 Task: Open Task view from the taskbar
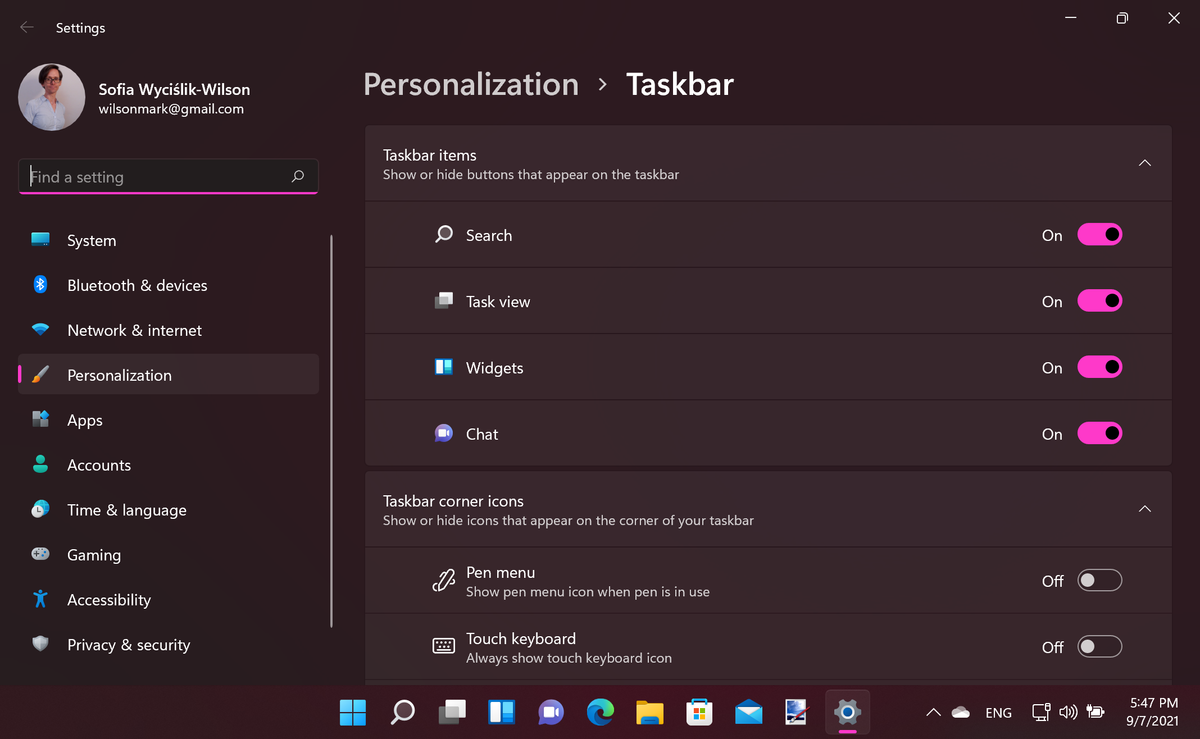pos(452,712)
